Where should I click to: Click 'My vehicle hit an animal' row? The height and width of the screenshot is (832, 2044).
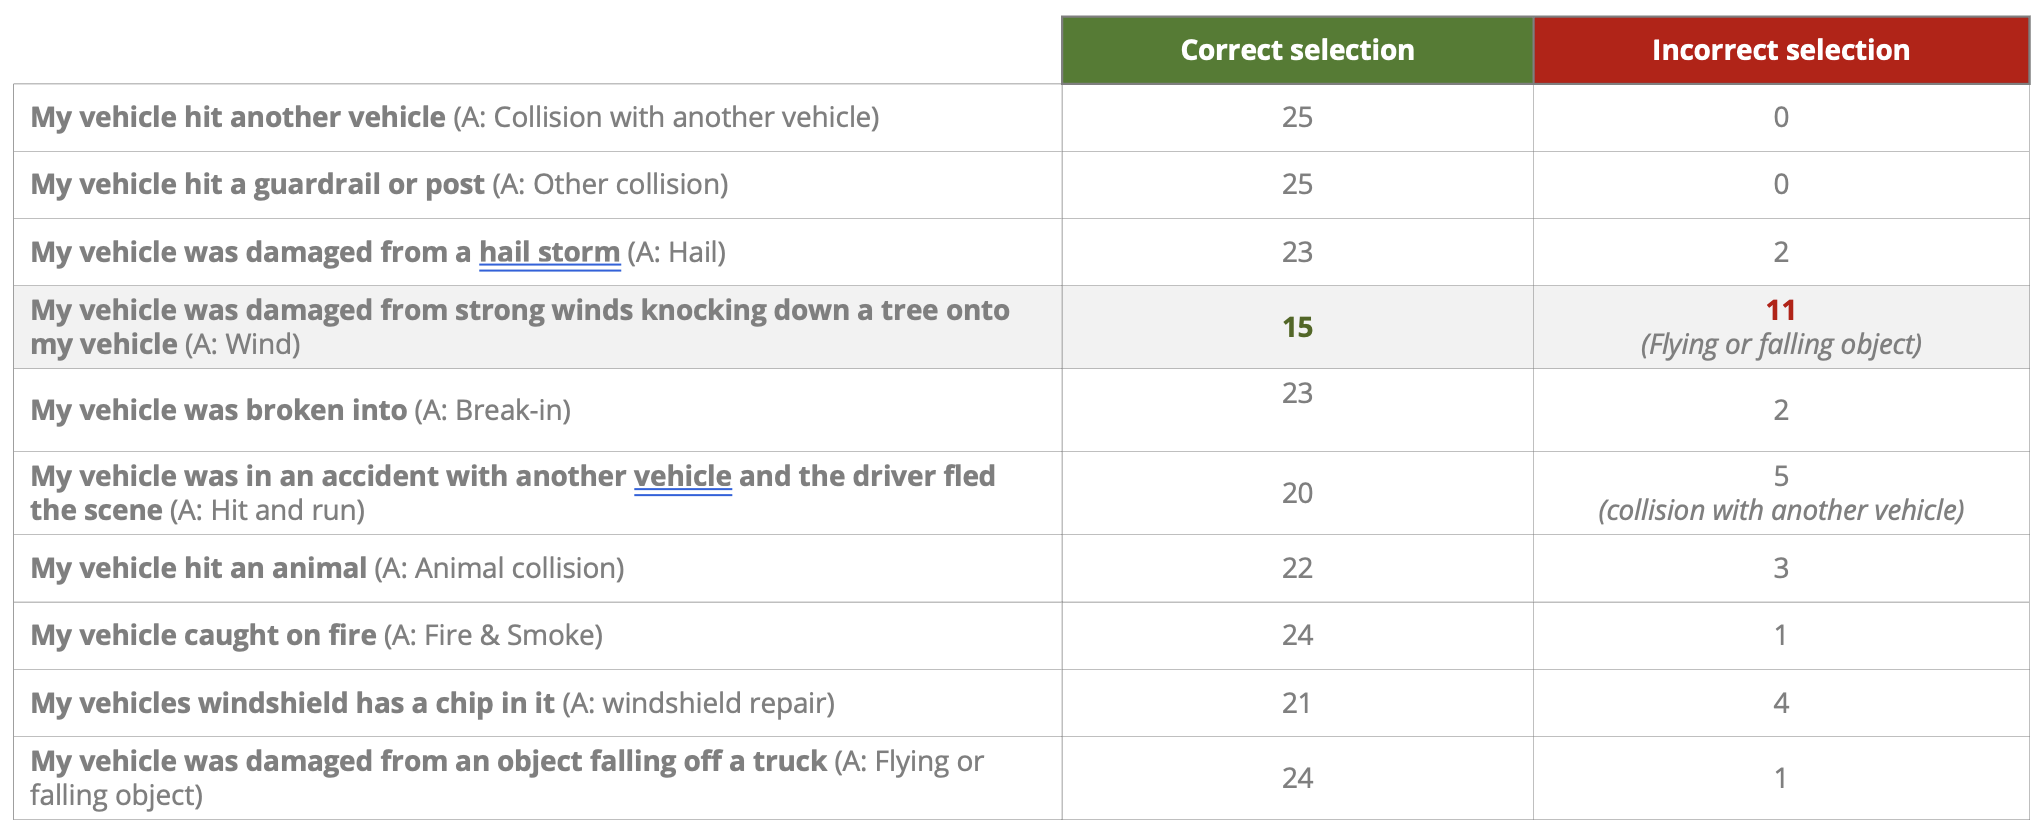coord(198,568)
